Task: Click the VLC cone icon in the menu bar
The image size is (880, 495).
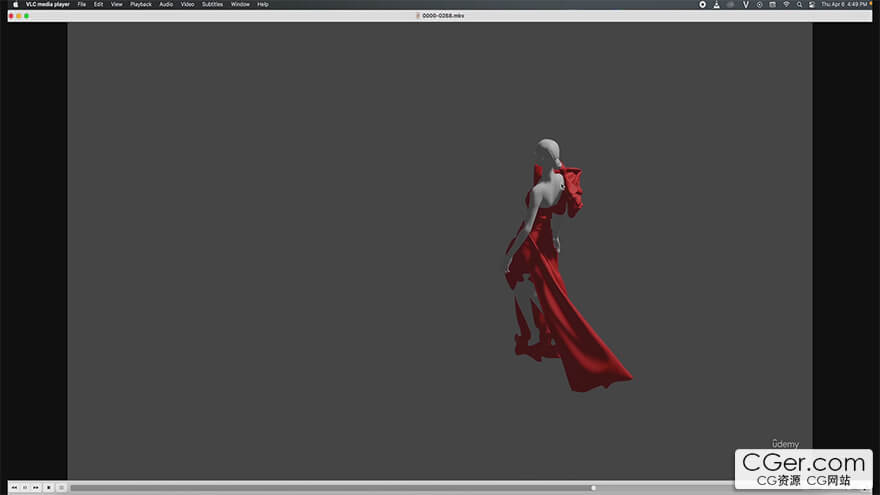Action: pyautogui.click(x=717, y=4)
